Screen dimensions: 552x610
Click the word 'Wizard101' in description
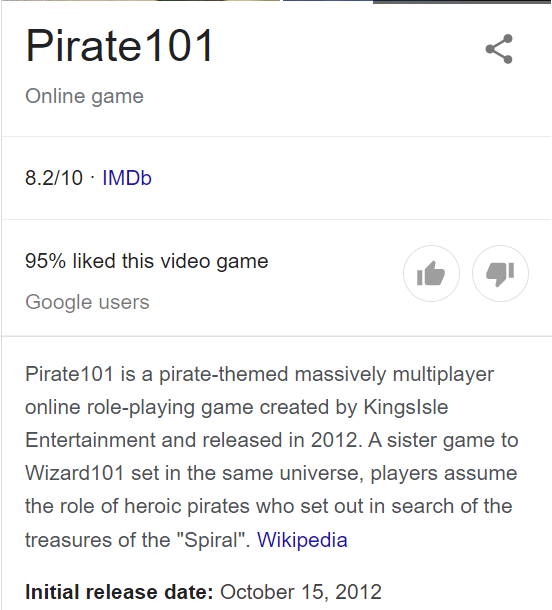(75, 473)
